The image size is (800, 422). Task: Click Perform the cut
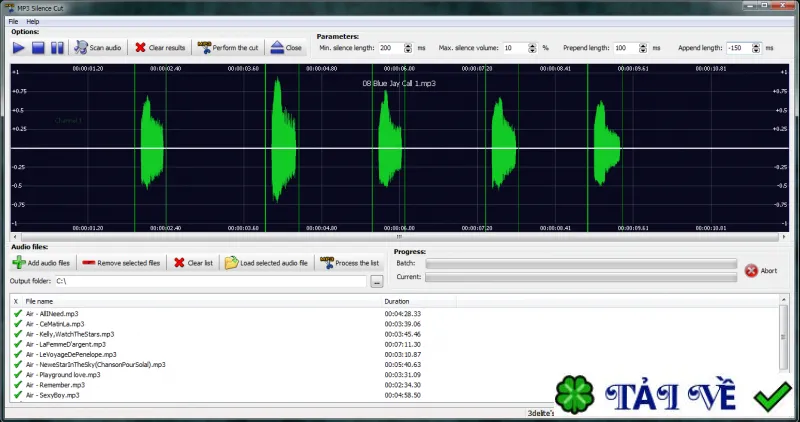(228, 48)
